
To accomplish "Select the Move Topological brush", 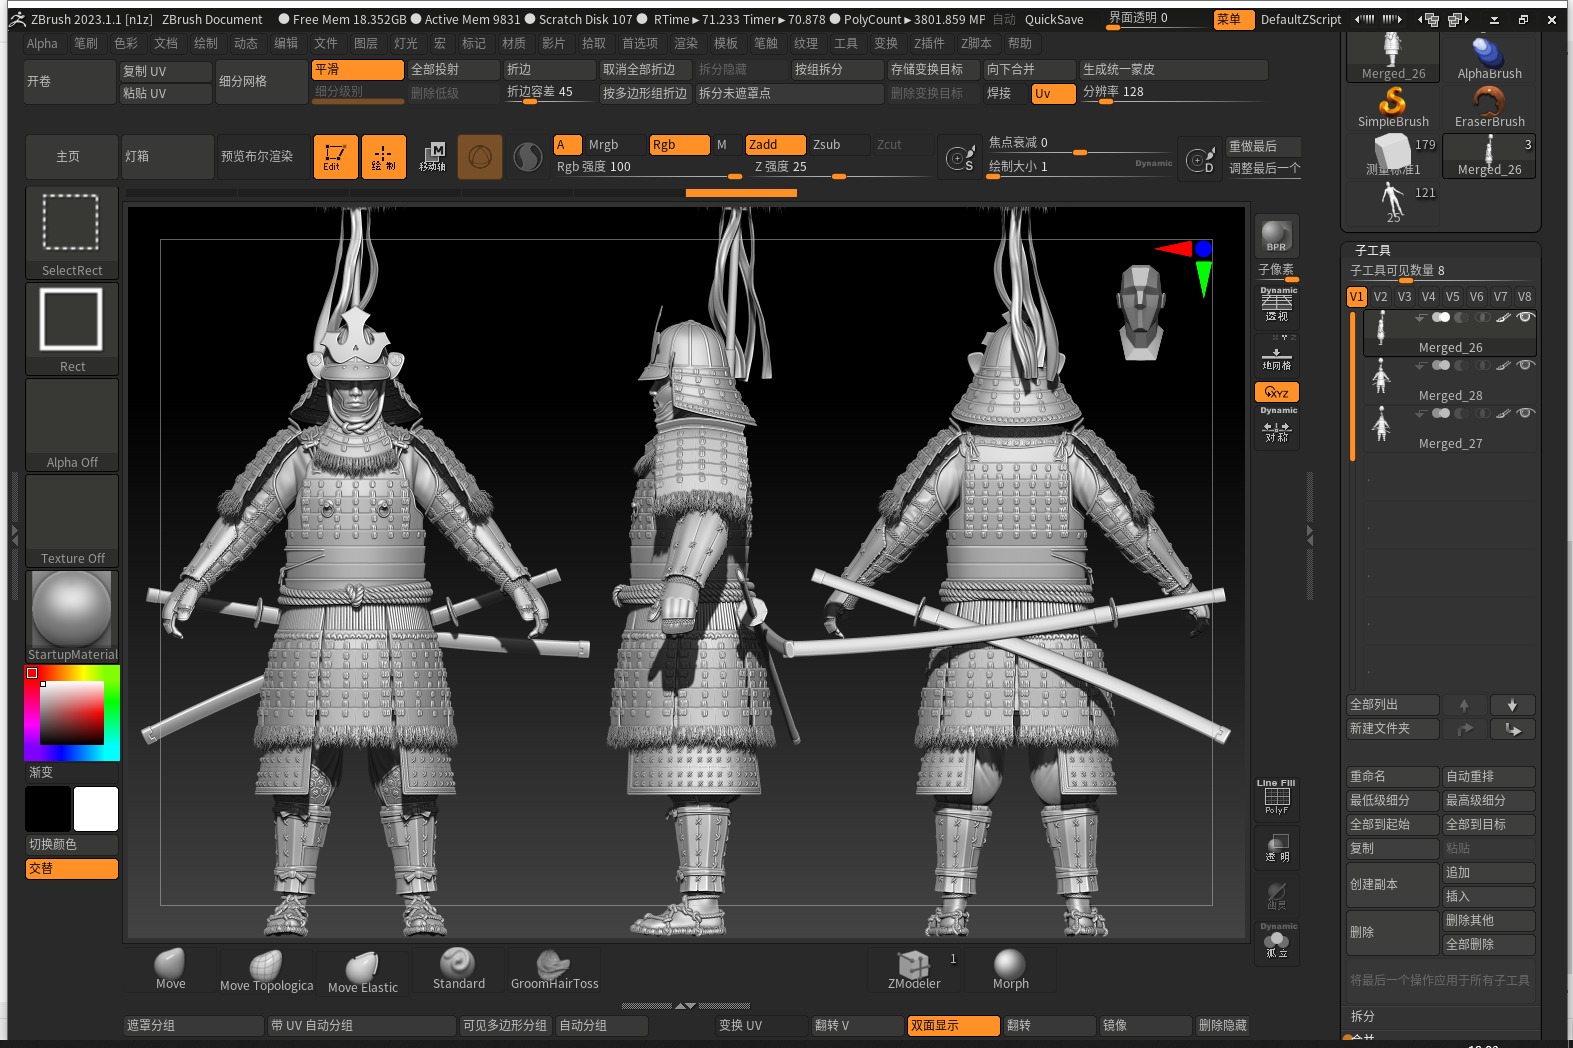I will coord(266,970).
